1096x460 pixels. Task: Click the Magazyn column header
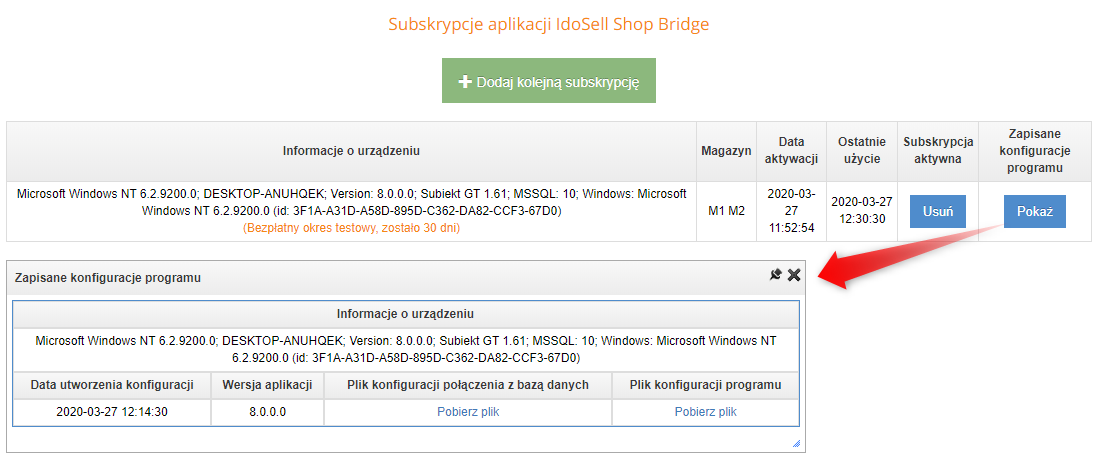pos(726,150)
